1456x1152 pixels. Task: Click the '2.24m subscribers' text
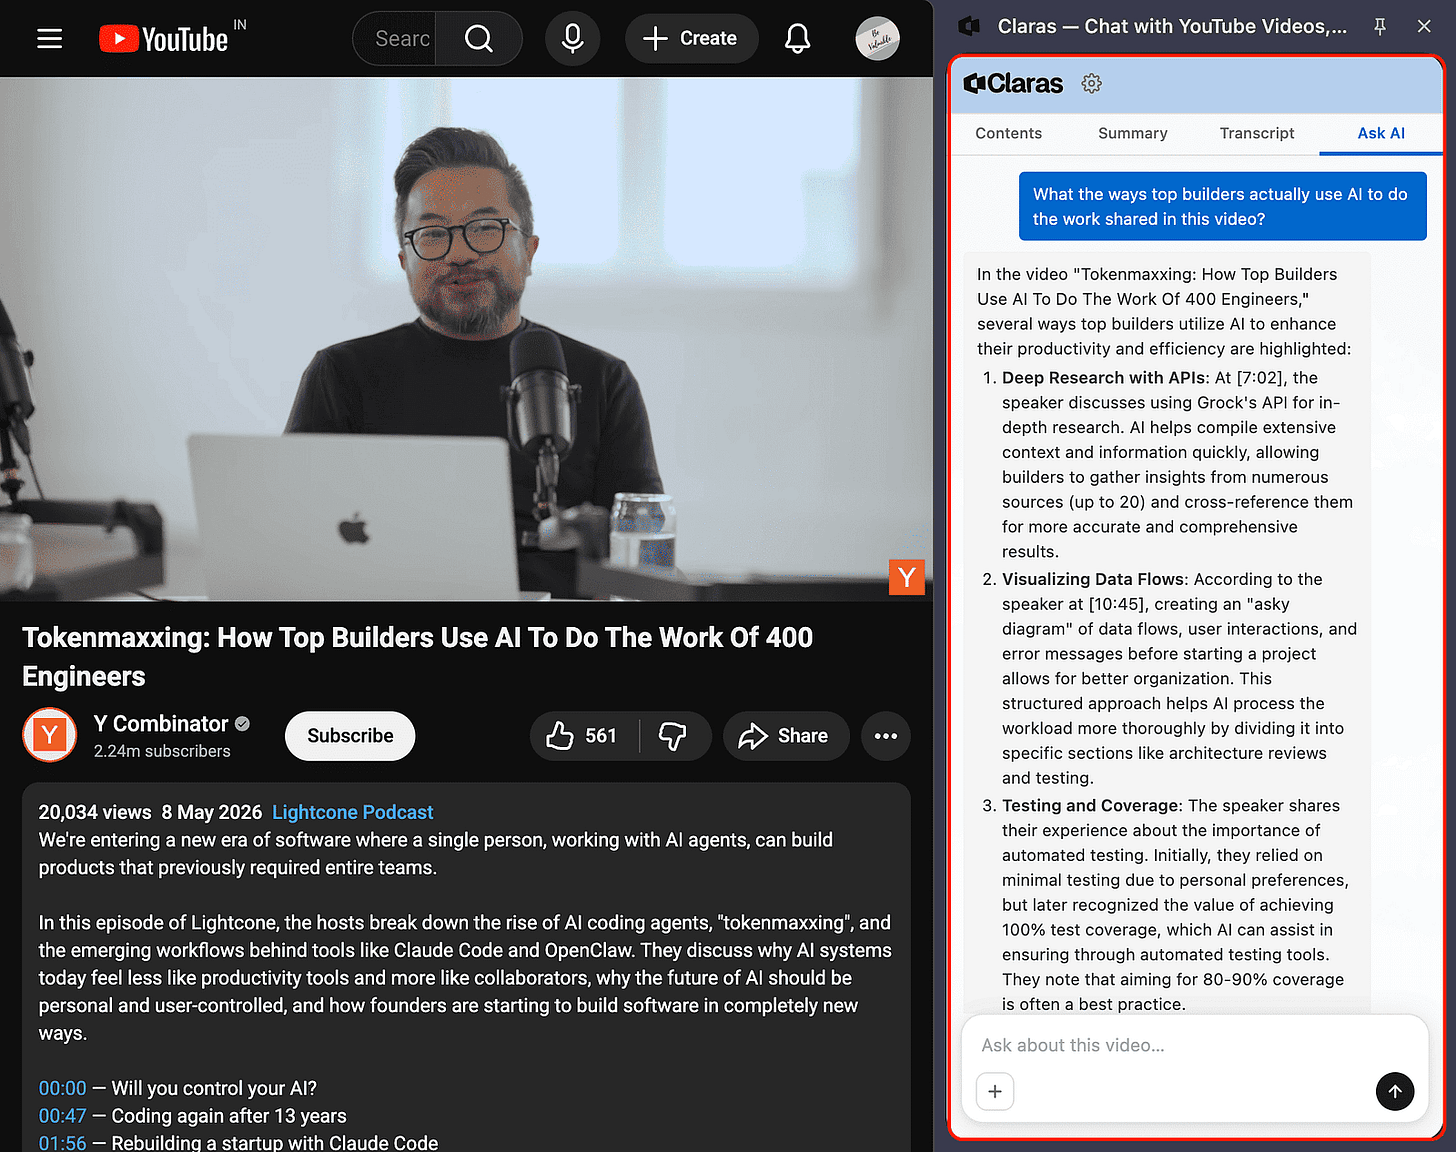[x=162, y=751]
